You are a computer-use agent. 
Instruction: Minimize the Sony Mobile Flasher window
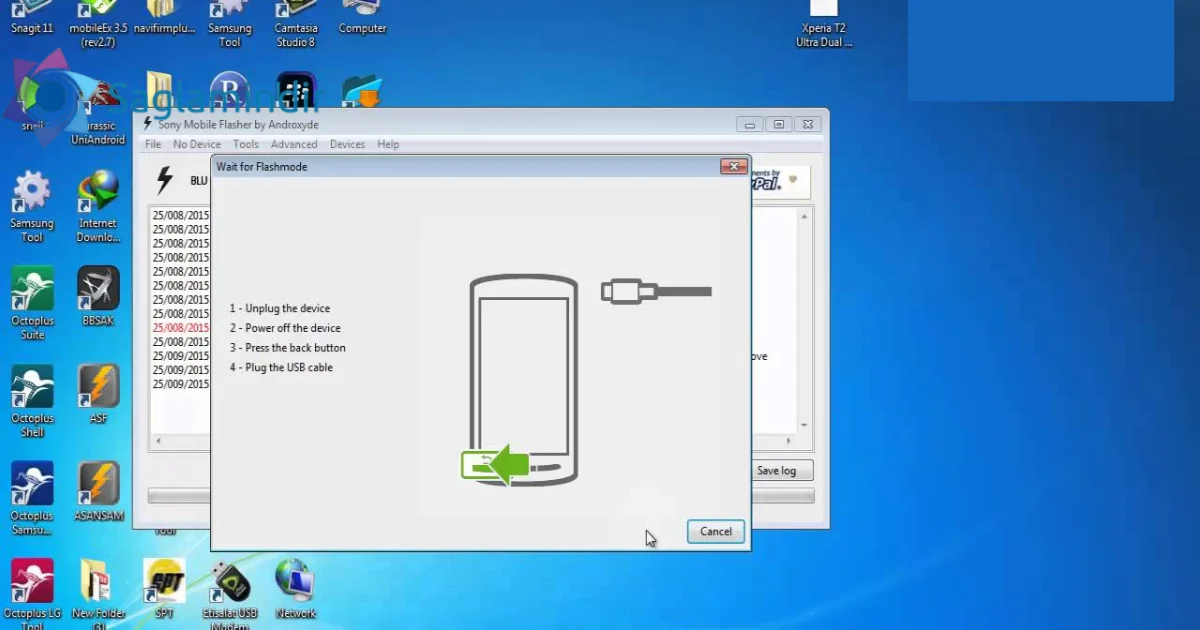click(x=751, y=124)
